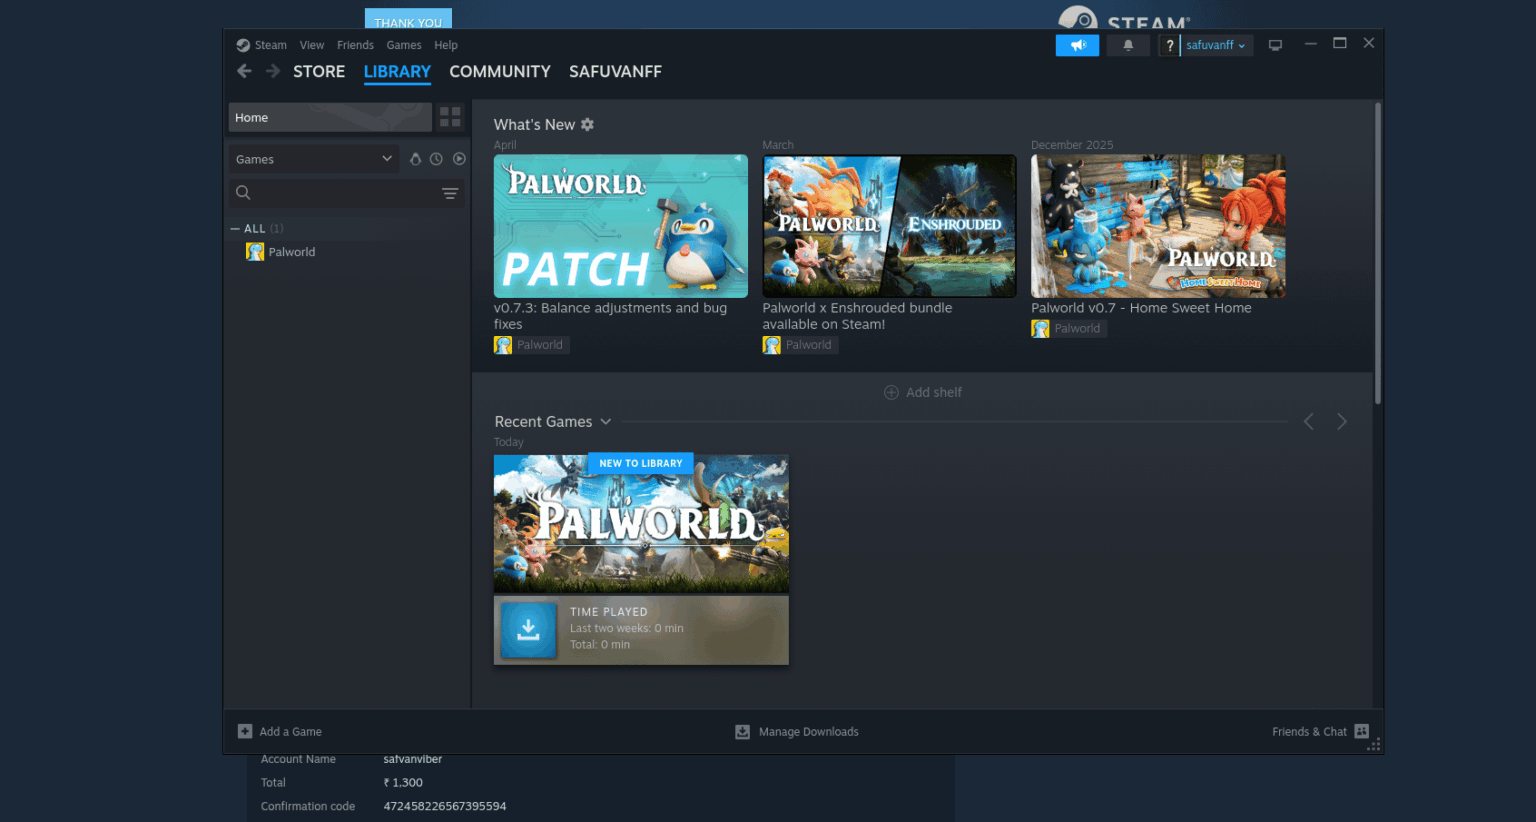Toggle the ready to play filter
Image resolution: width=1536 pixels, height=822 pixels.
tap(459, 159)
